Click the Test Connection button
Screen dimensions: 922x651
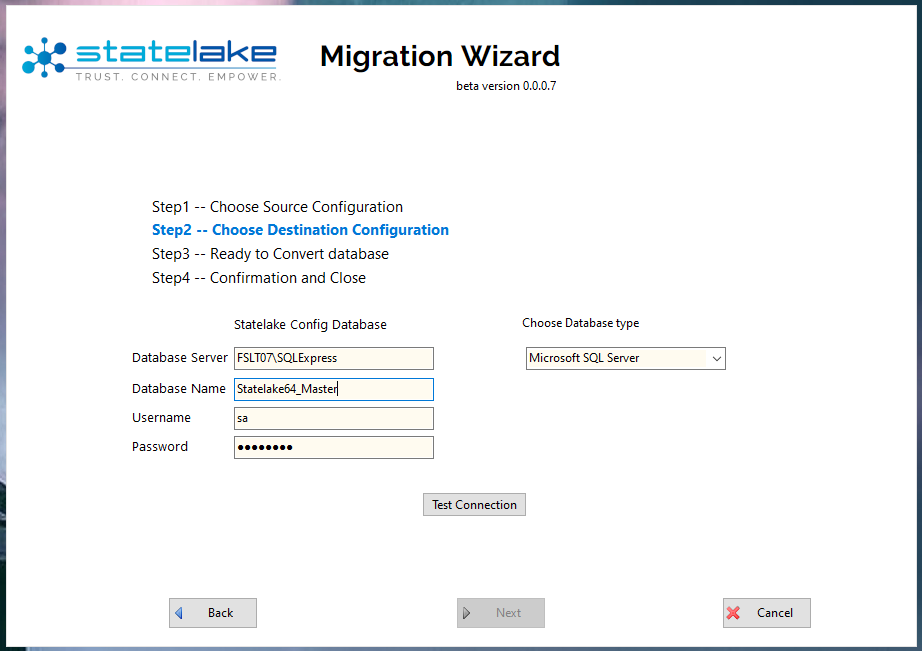click(x=474, y=505)
